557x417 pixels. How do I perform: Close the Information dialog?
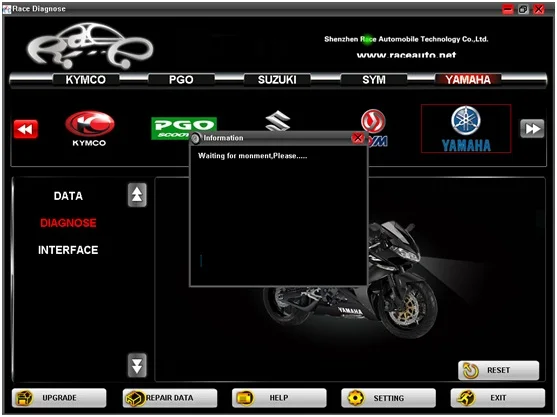358,137
